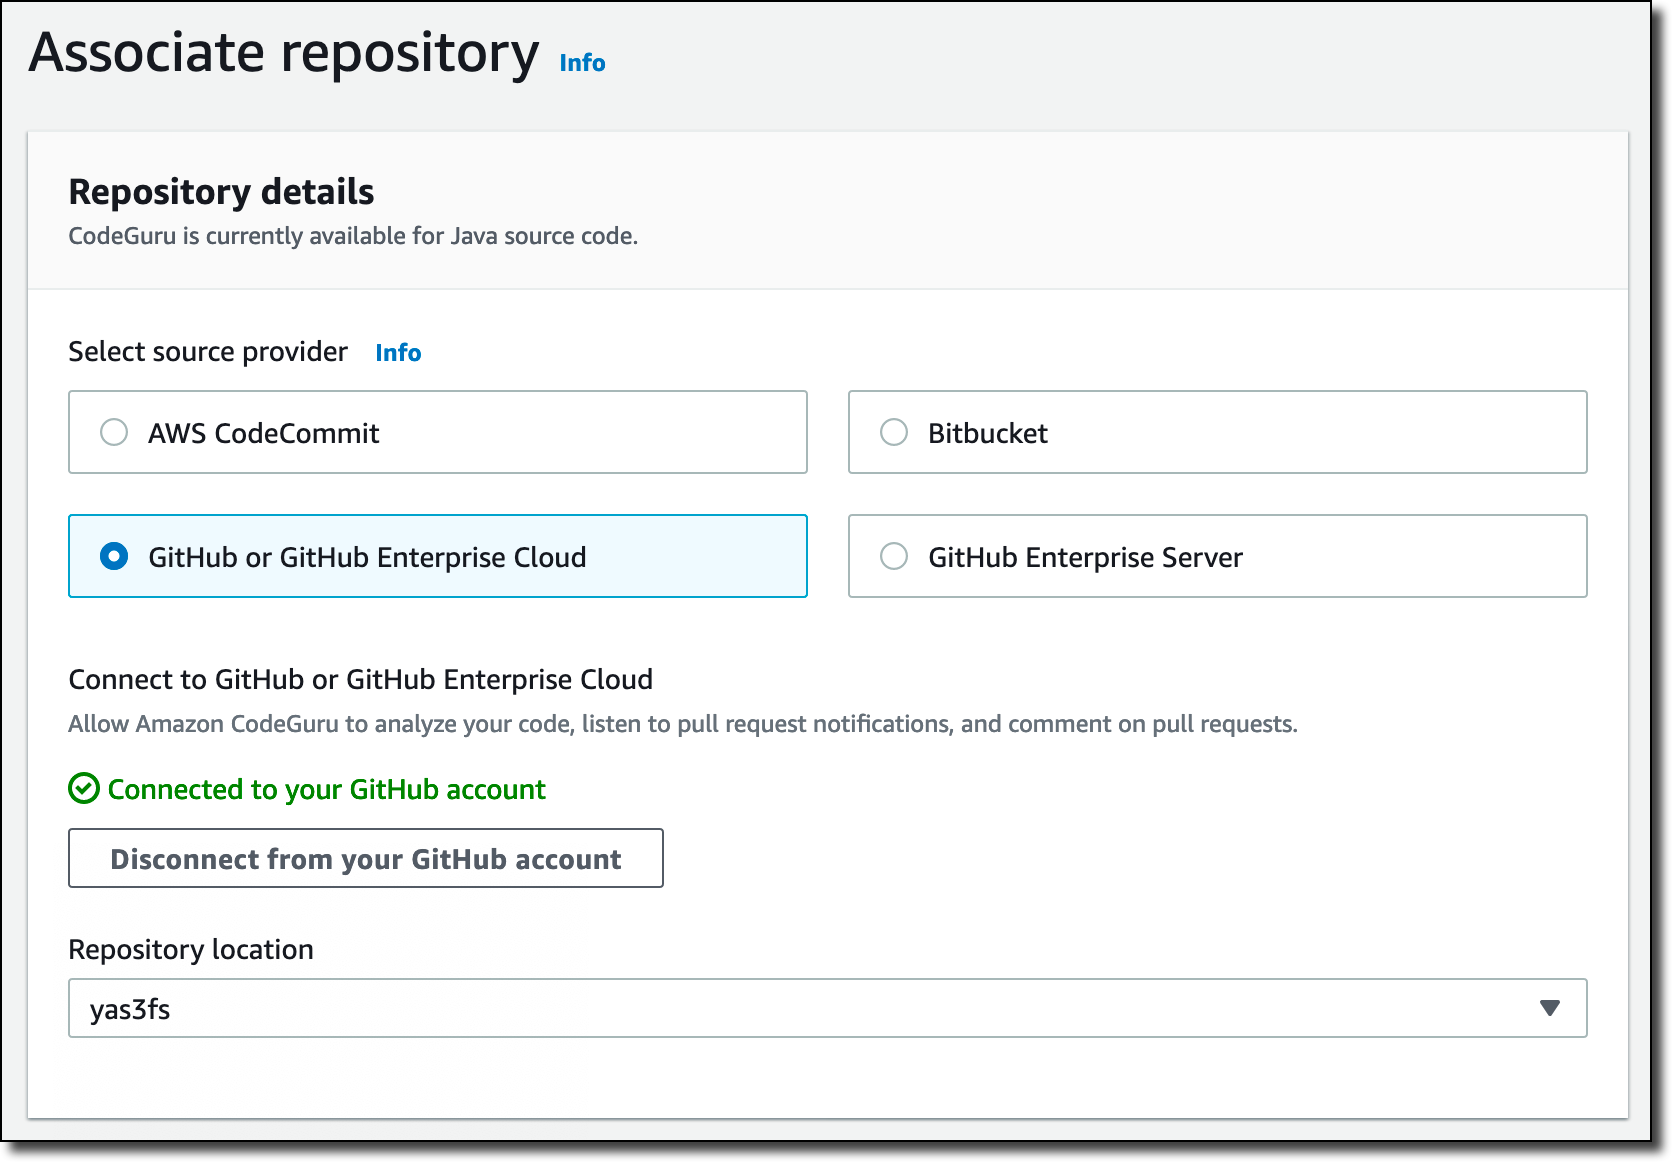Click the 'Repository details' heading
1672x1162 pixels.
[221, 191]
